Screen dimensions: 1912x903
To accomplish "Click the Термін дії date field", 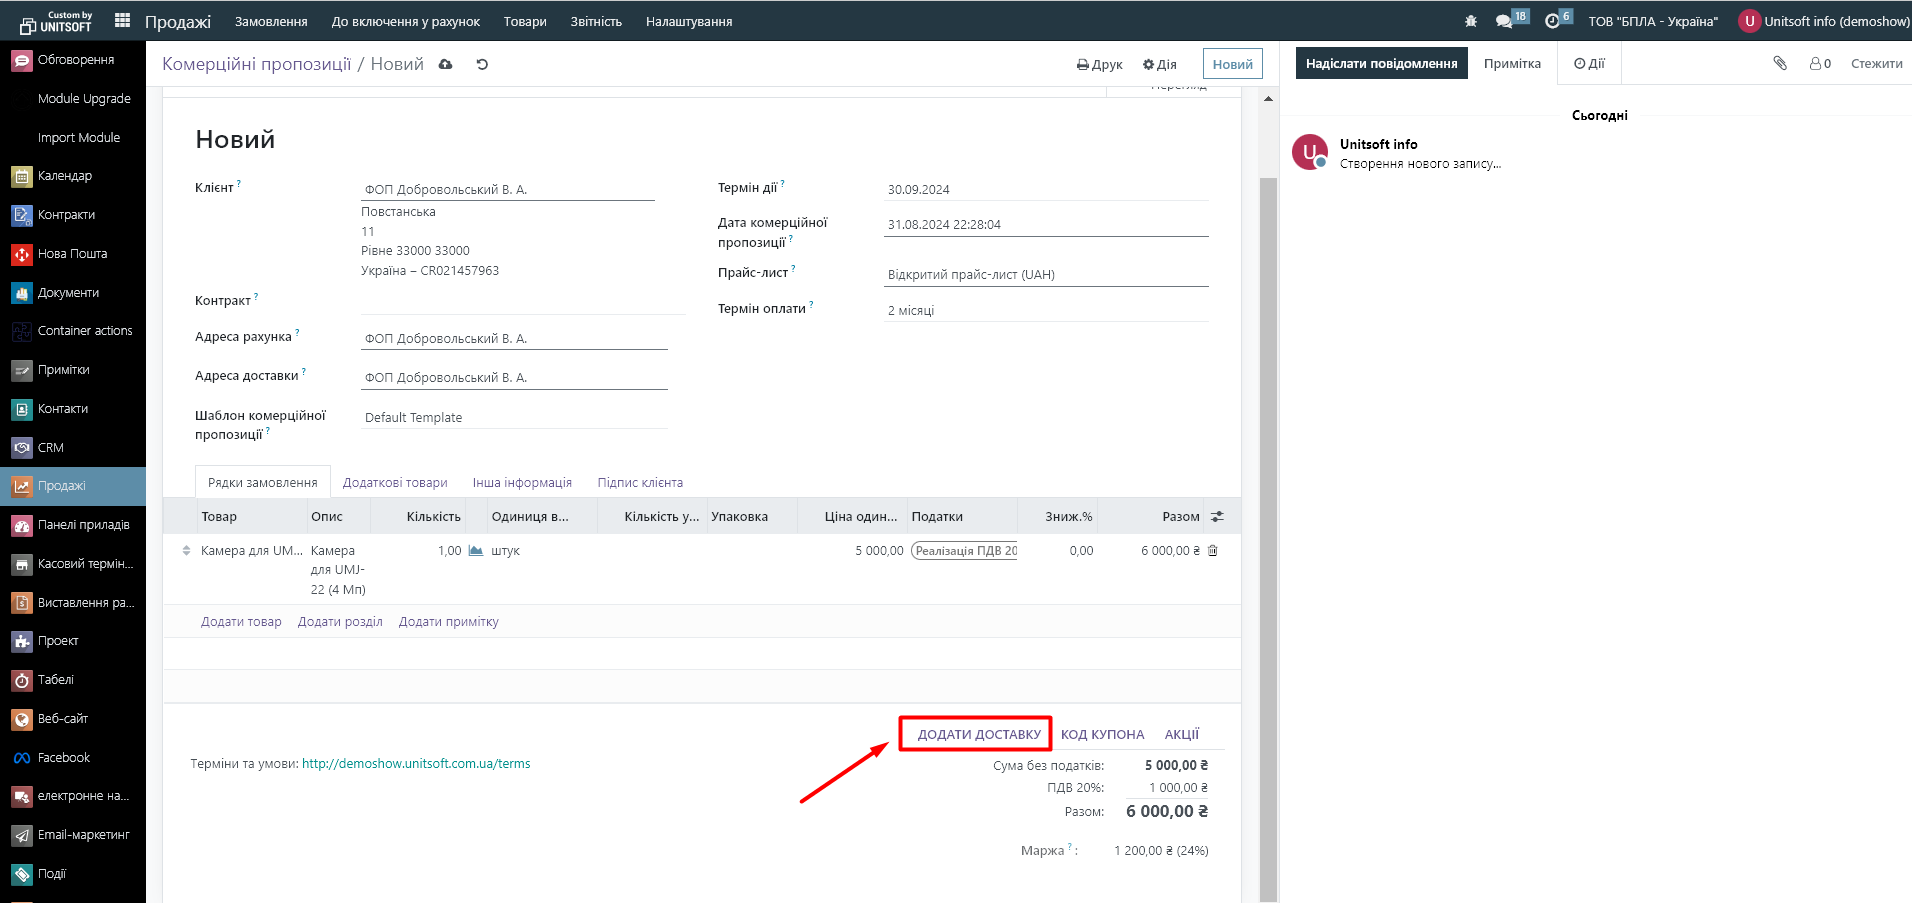I will [1045, 190].
